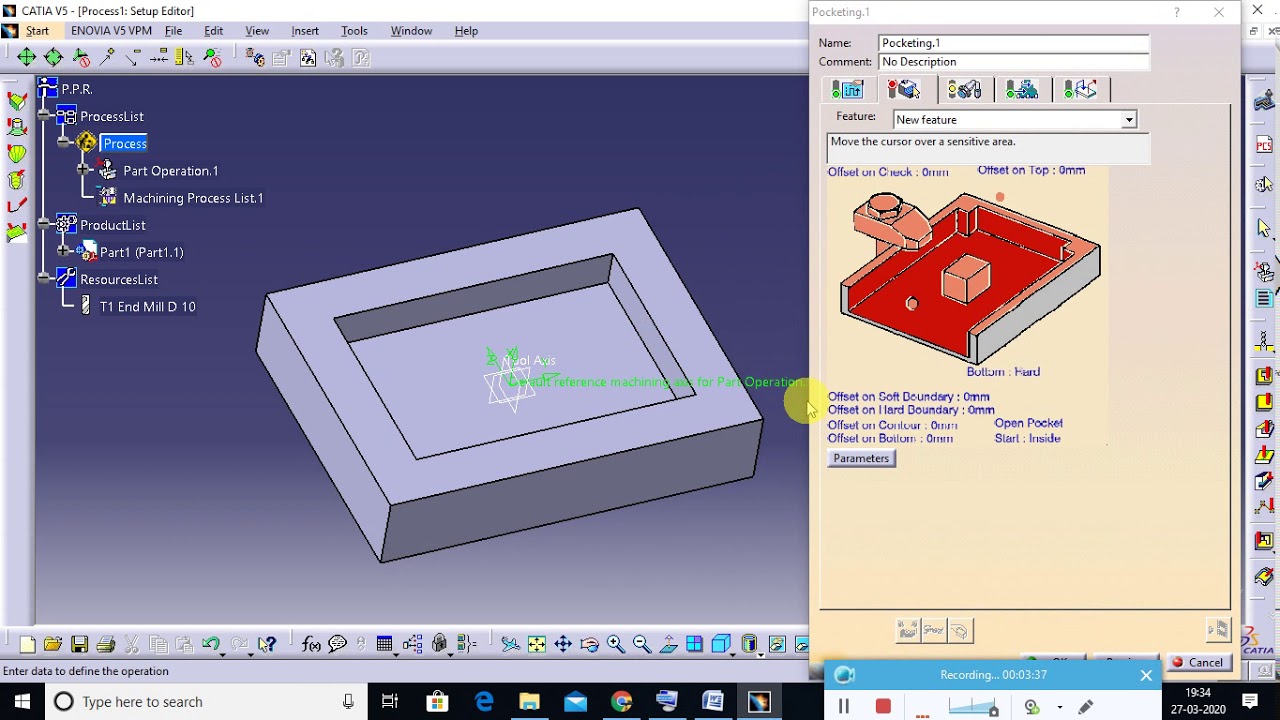Click the Save diskette icon
This screenshot has height=720, width=1280.
tap(79, 645)
